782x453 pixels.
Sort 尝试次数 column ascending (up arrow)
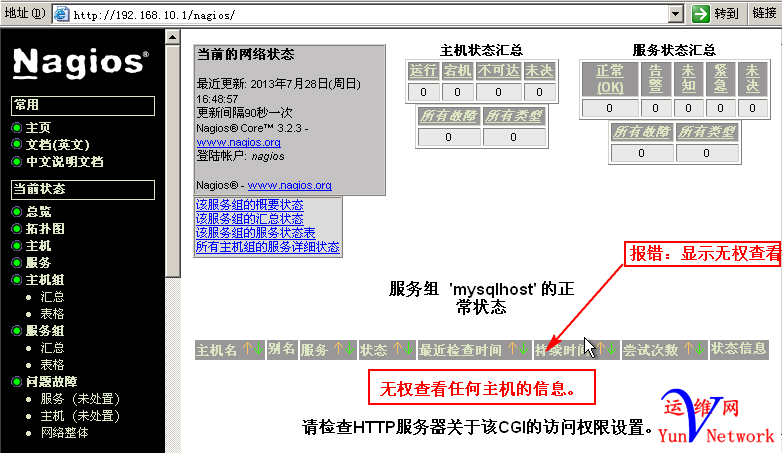pyautogui.click(x=689, y=349)
